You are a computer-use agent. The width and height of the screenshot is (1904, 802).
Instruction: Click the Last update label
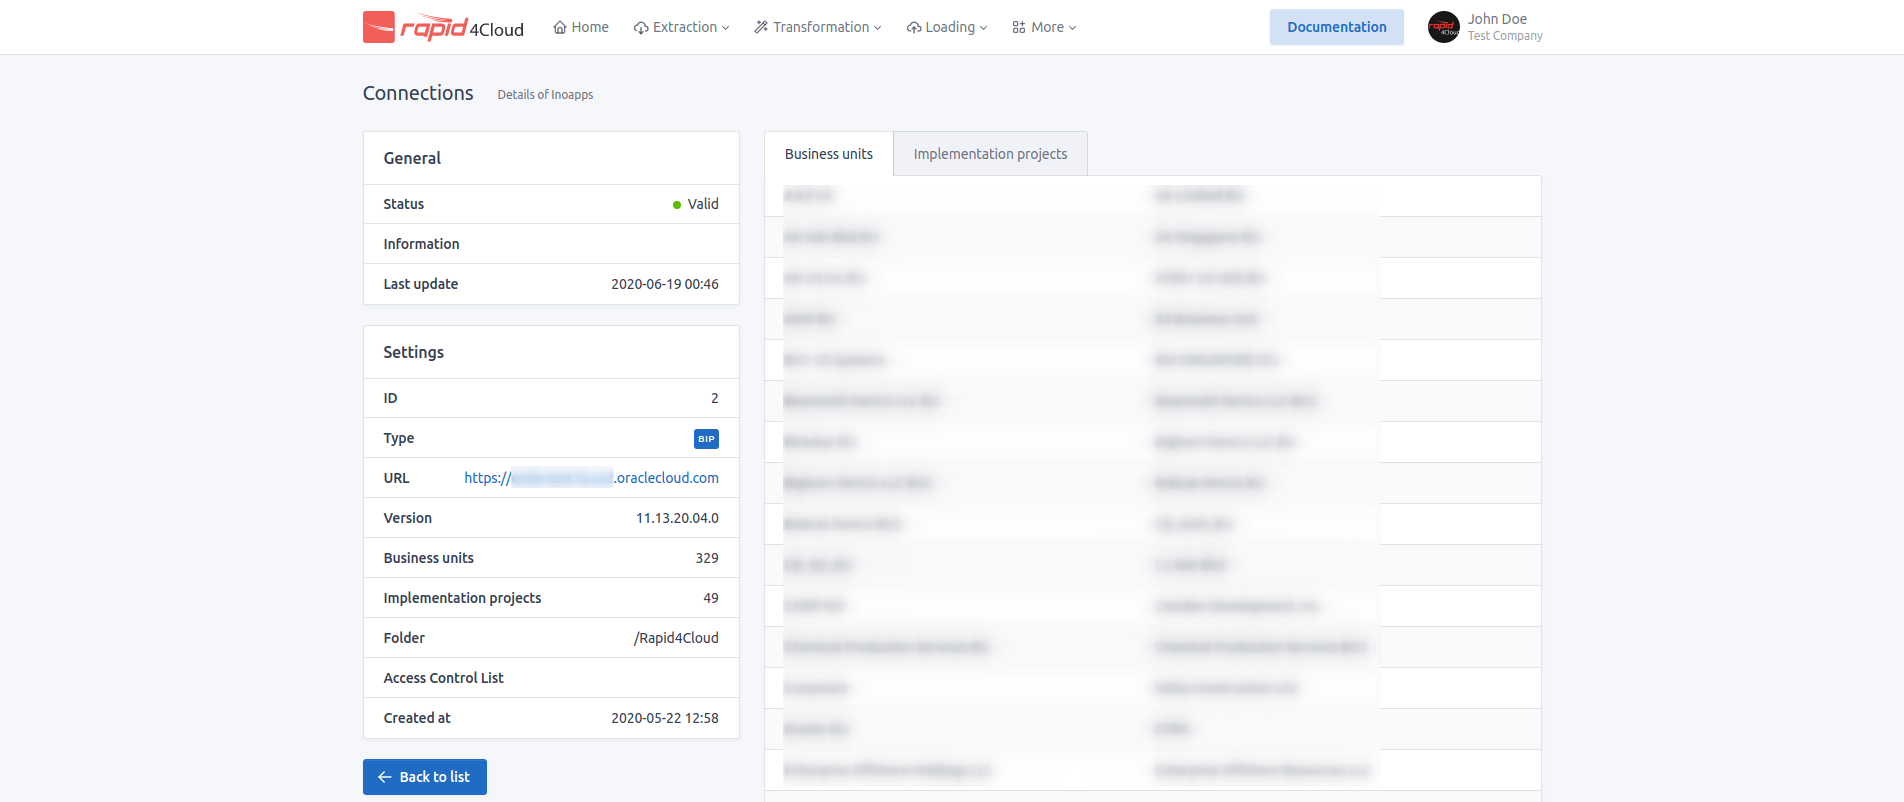(x=421, y=284)
